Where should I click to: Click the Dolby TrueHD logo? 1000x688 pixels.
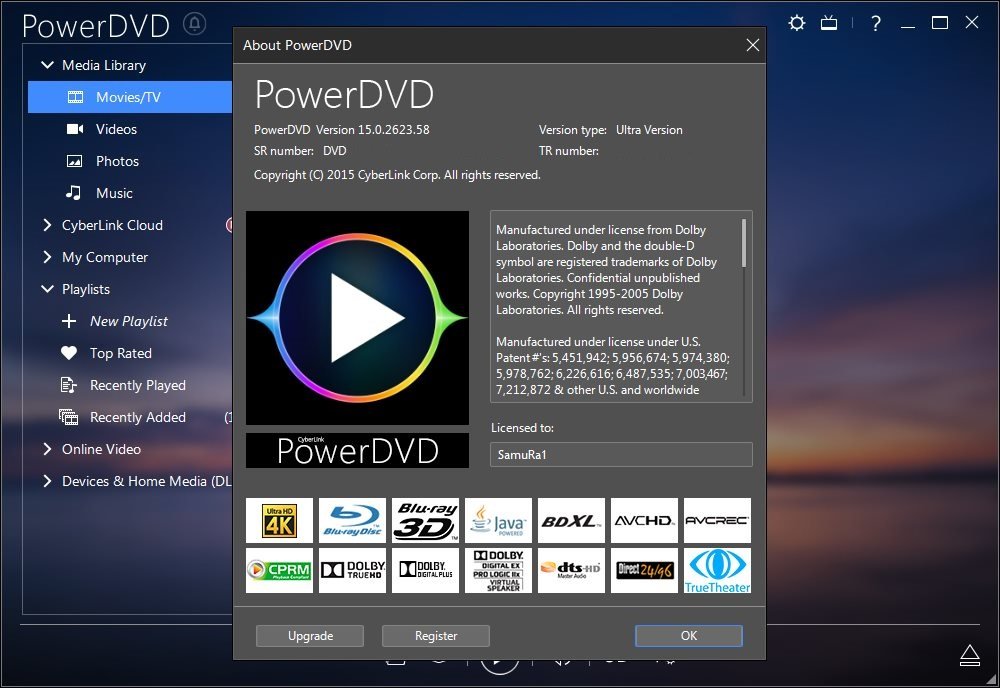point(353,570)
